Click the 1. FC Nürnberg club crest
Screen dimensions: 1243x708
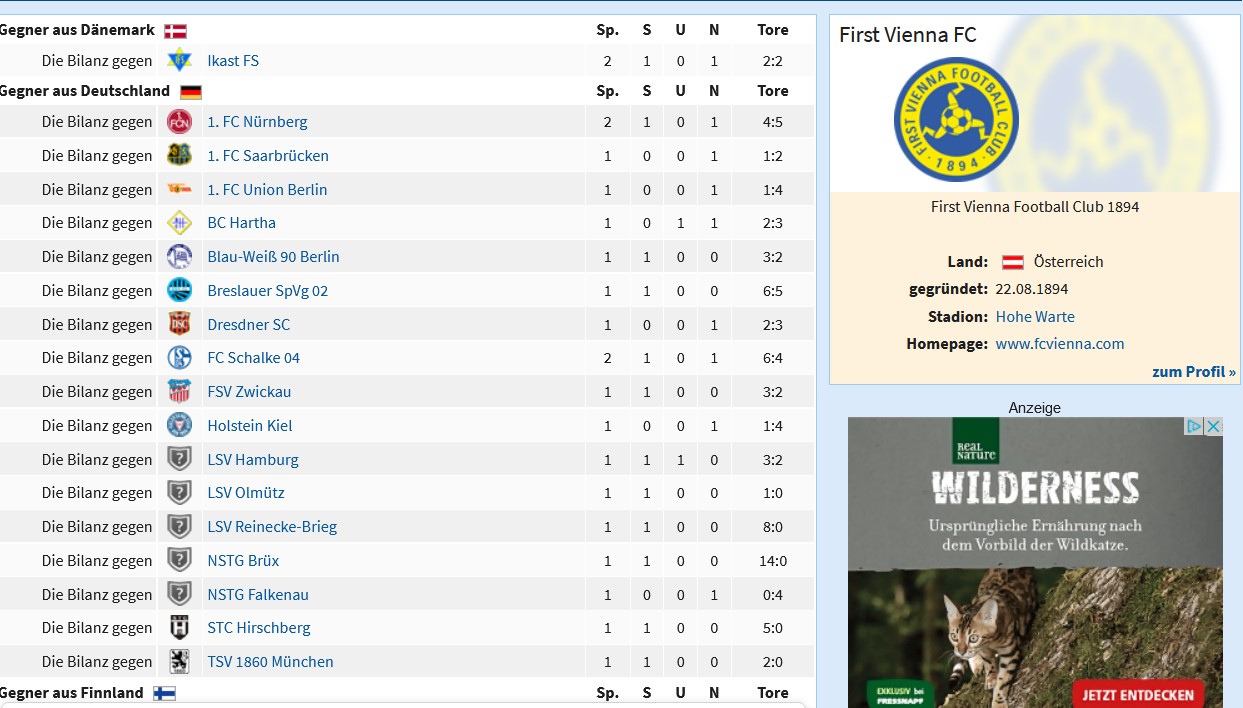coord(179,122)
